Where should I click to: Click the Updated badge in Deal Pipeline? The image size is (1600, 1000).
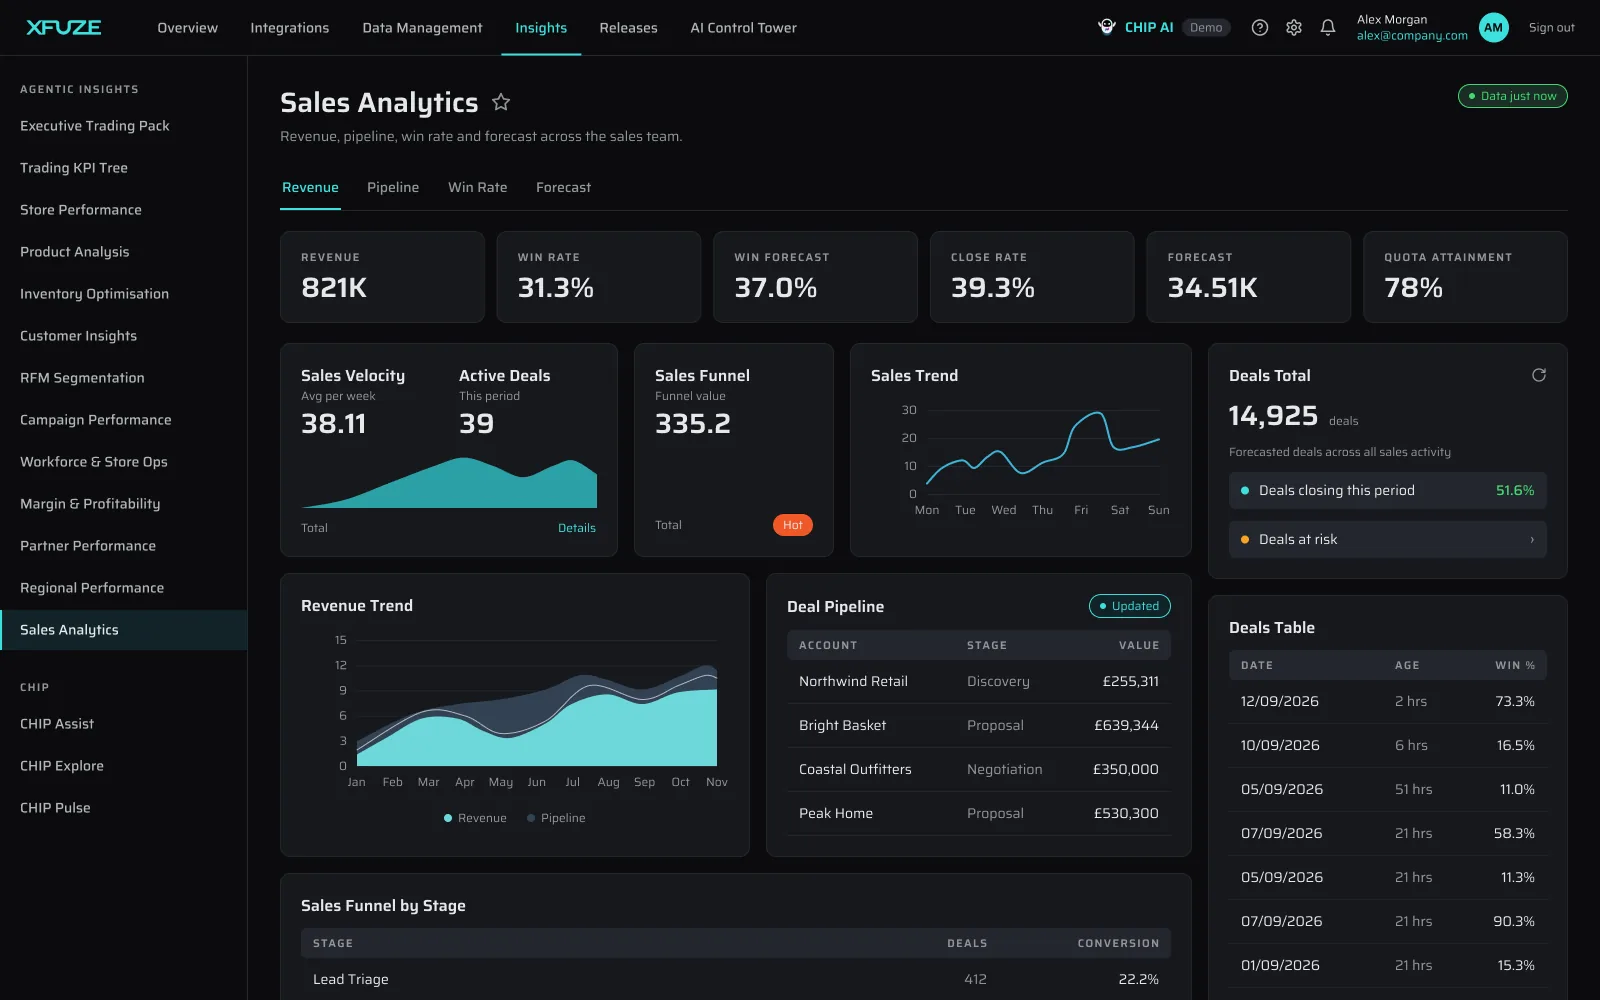(1130, 606)
